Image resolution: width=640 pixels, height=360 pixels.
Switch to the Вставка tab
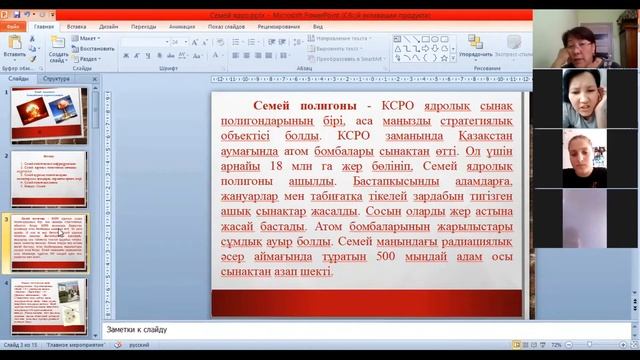click(x=76, y=27)
